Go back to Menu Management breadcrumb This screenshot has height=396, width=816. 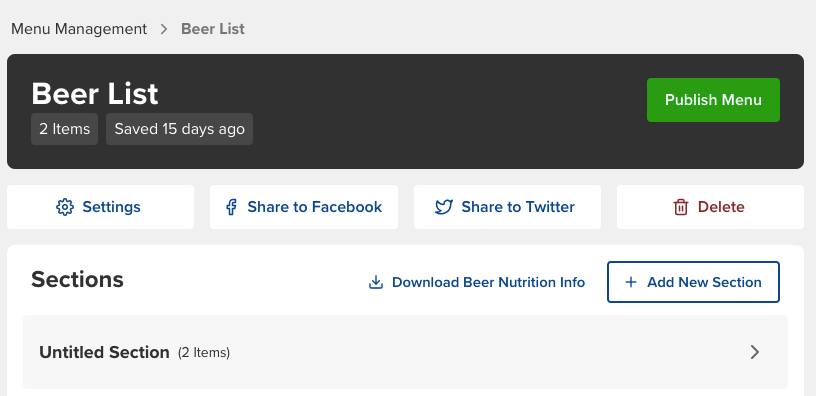[x=79, y=29]
